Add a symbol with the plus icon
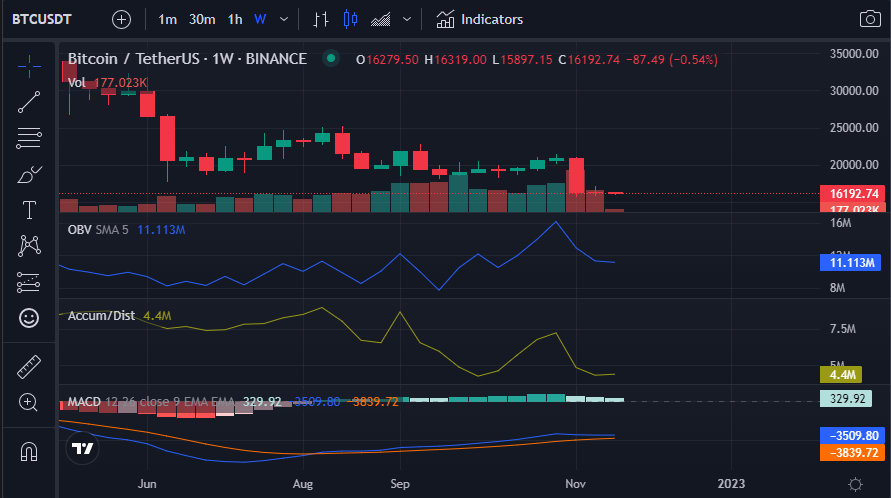 [121, 20]
